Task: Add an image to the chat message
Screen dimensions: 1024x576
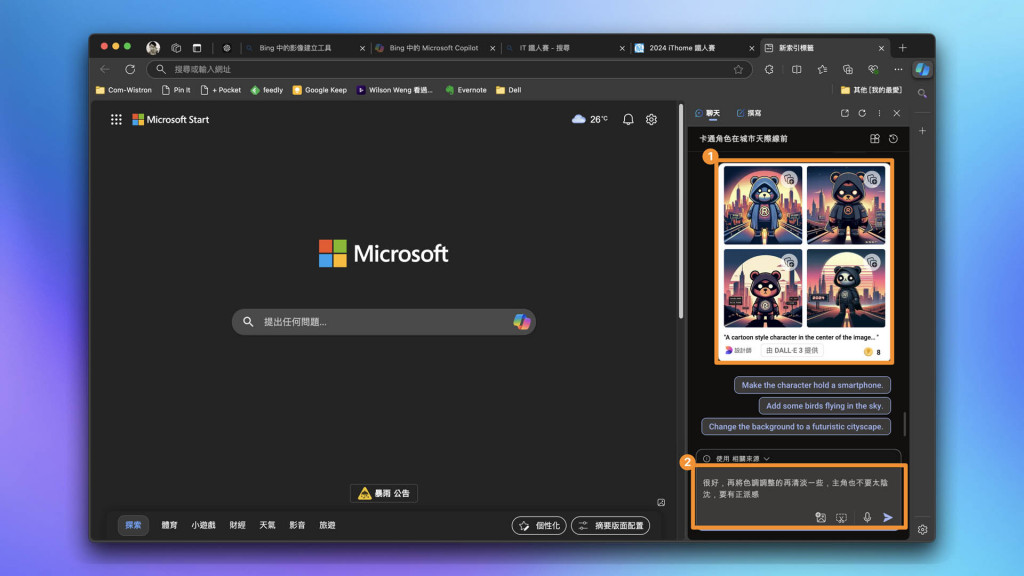Action: (x=821, y=517)
